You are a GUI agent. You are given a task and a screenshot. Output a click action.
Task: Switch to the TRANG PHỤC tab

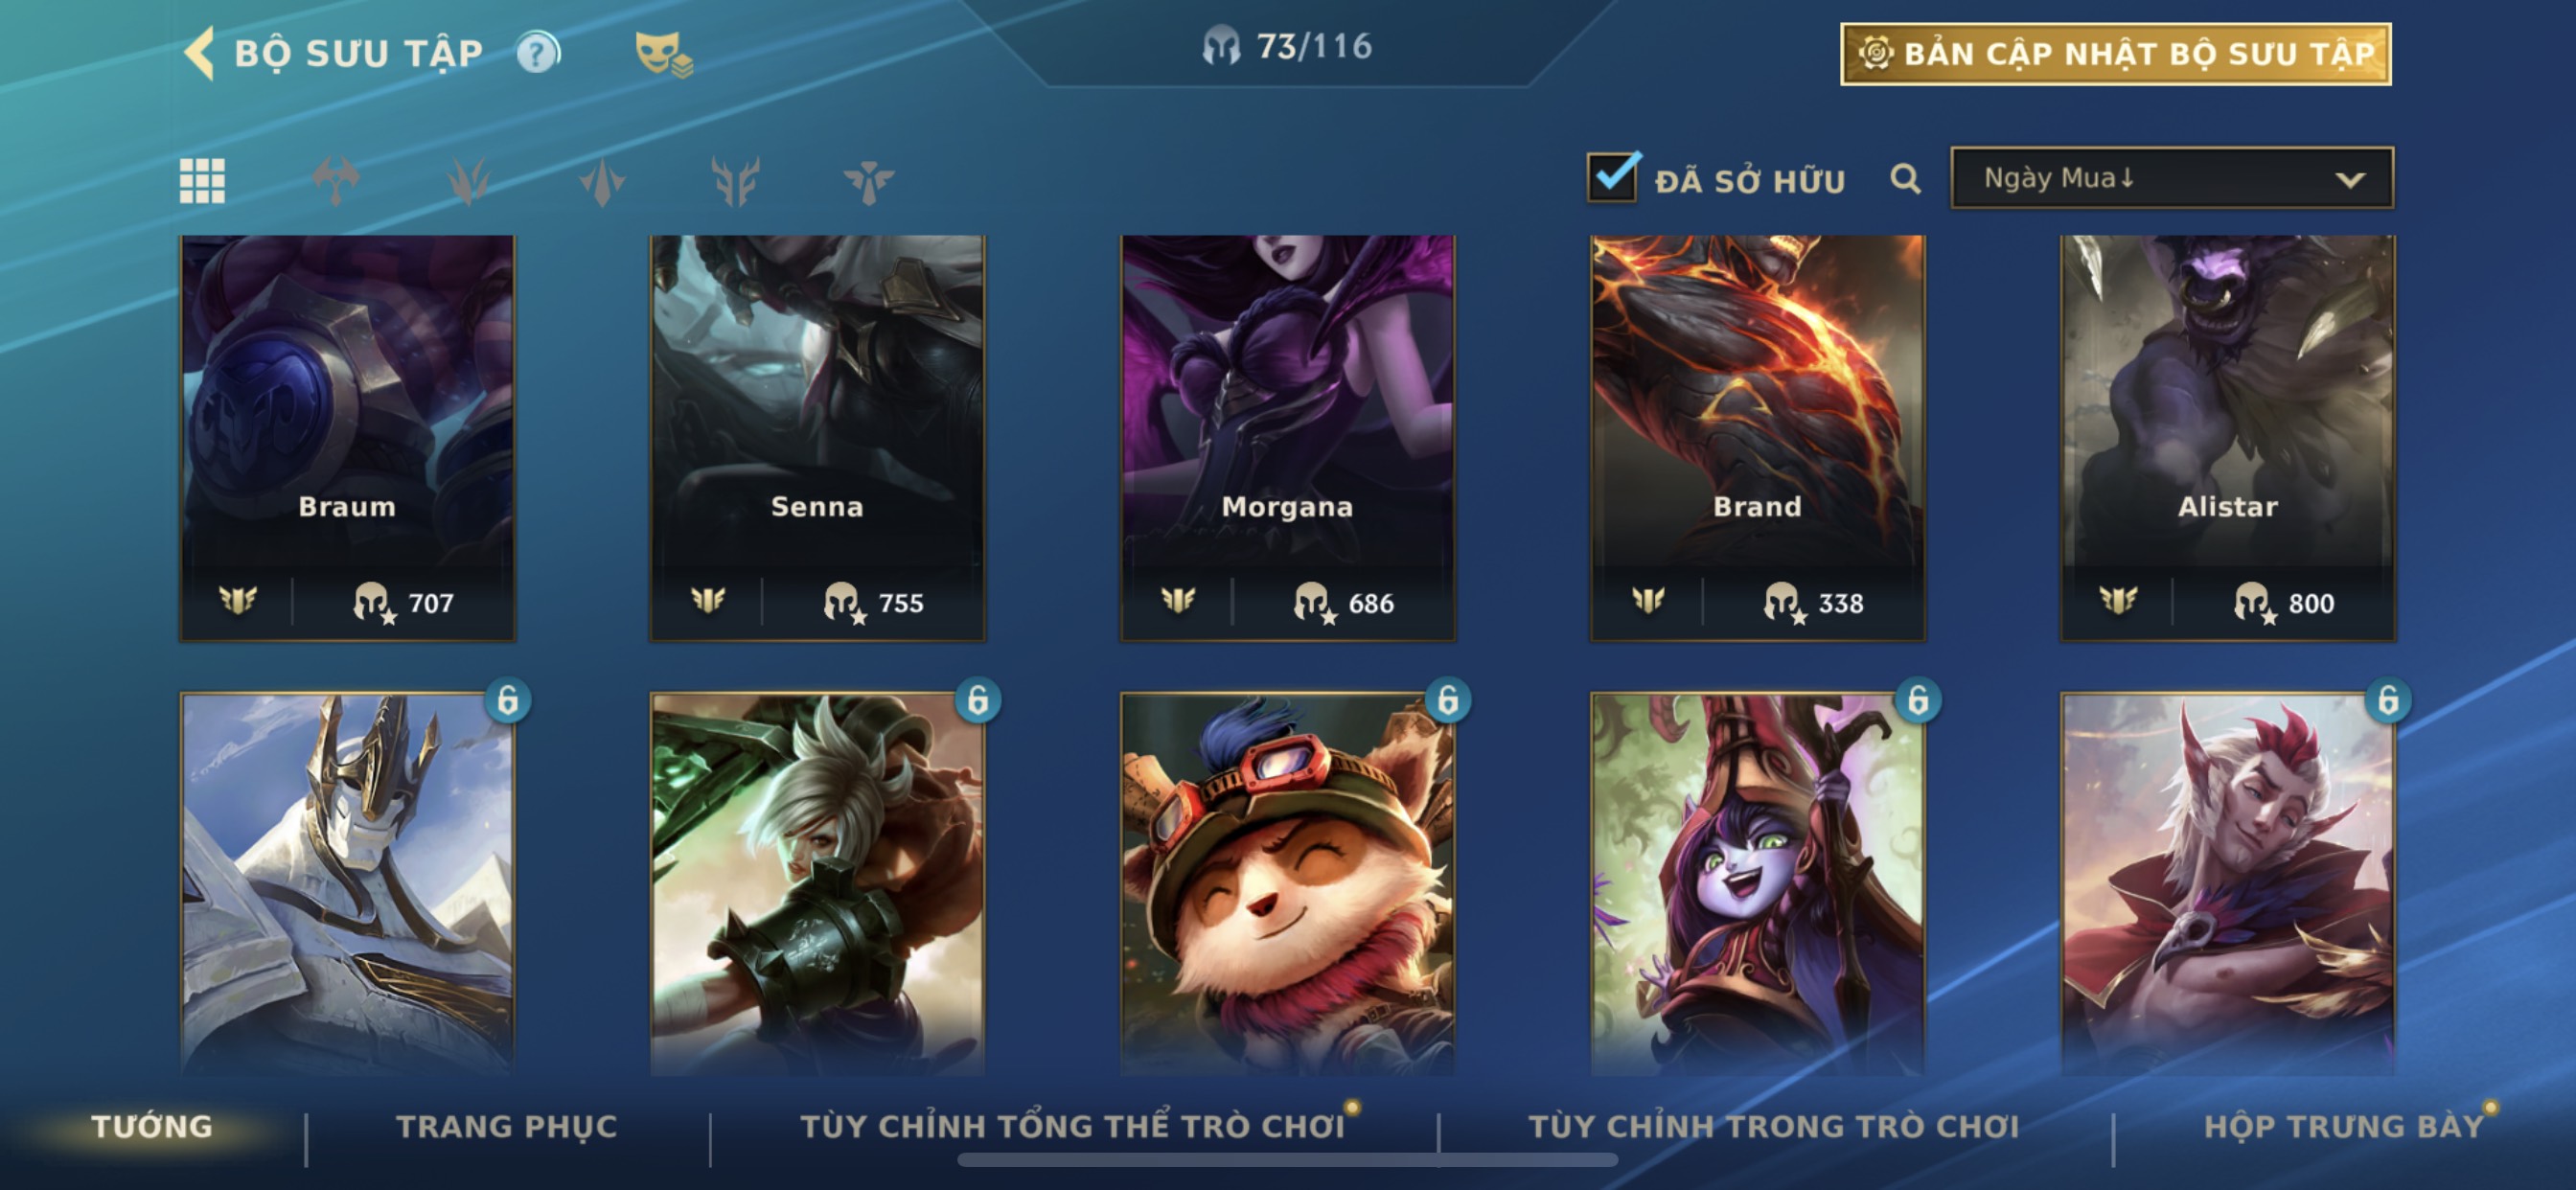[507, 1126]
